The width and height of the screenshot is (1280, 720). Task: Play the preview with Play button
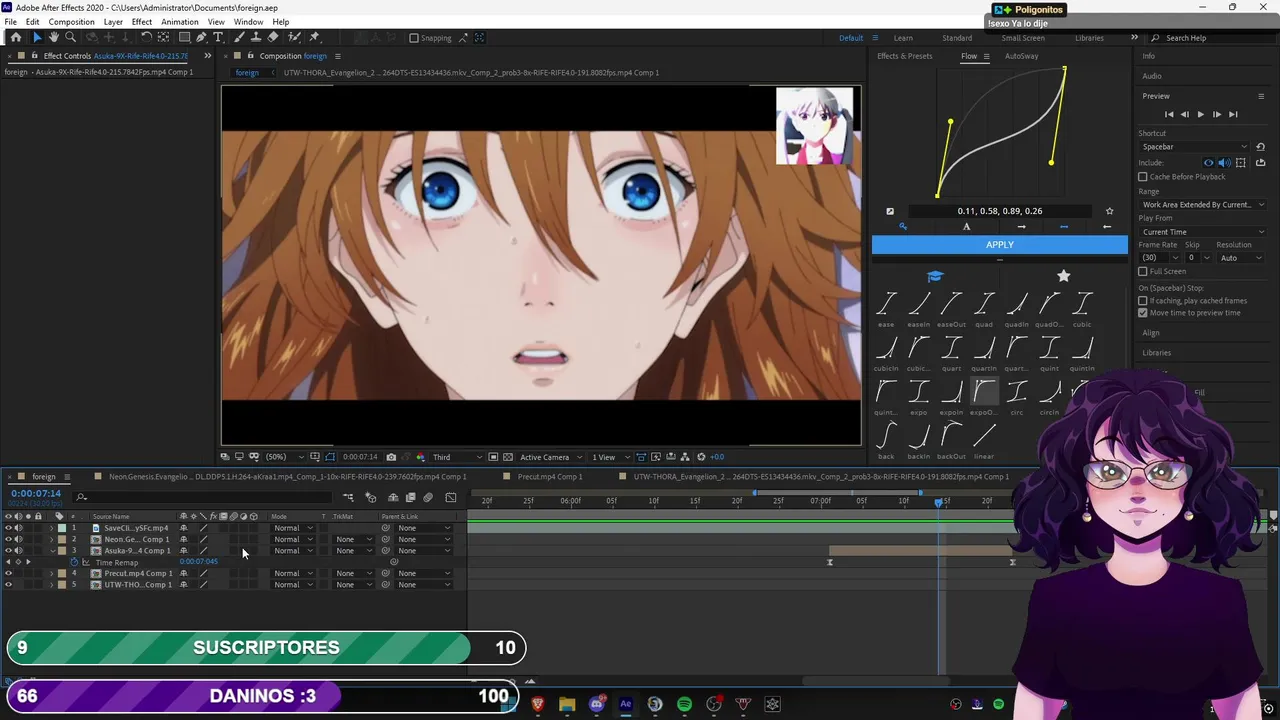pyautogui.click(x=1201, y=115)
